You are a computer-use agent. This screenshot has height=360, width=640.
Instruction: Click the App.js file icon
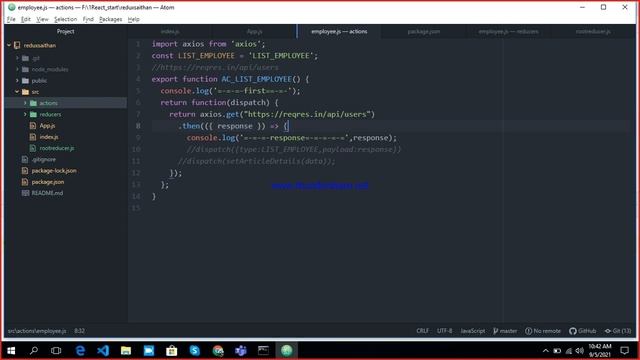tap(33, 126)
